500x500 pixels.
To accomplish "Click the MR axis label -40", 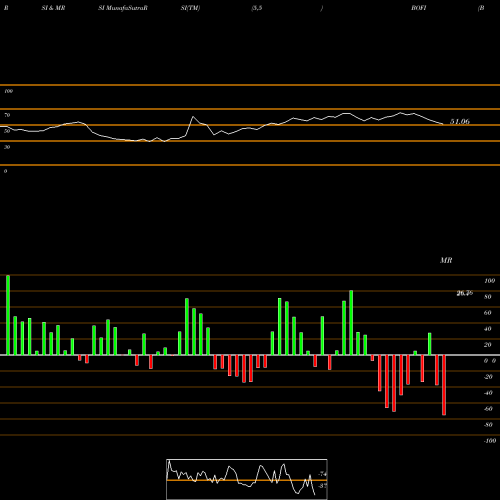I will click(x=488, y=393).
